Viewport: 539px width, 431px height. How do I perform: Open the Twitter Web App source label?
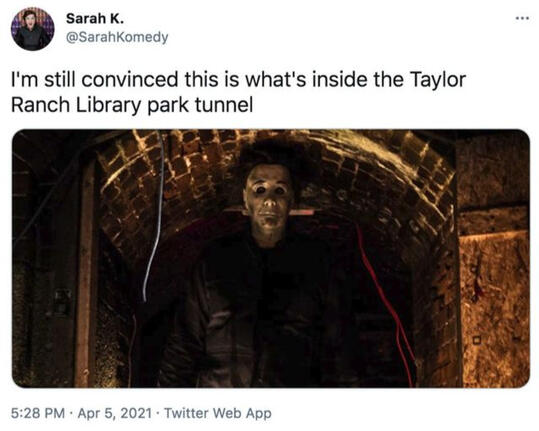pos(218,413)
